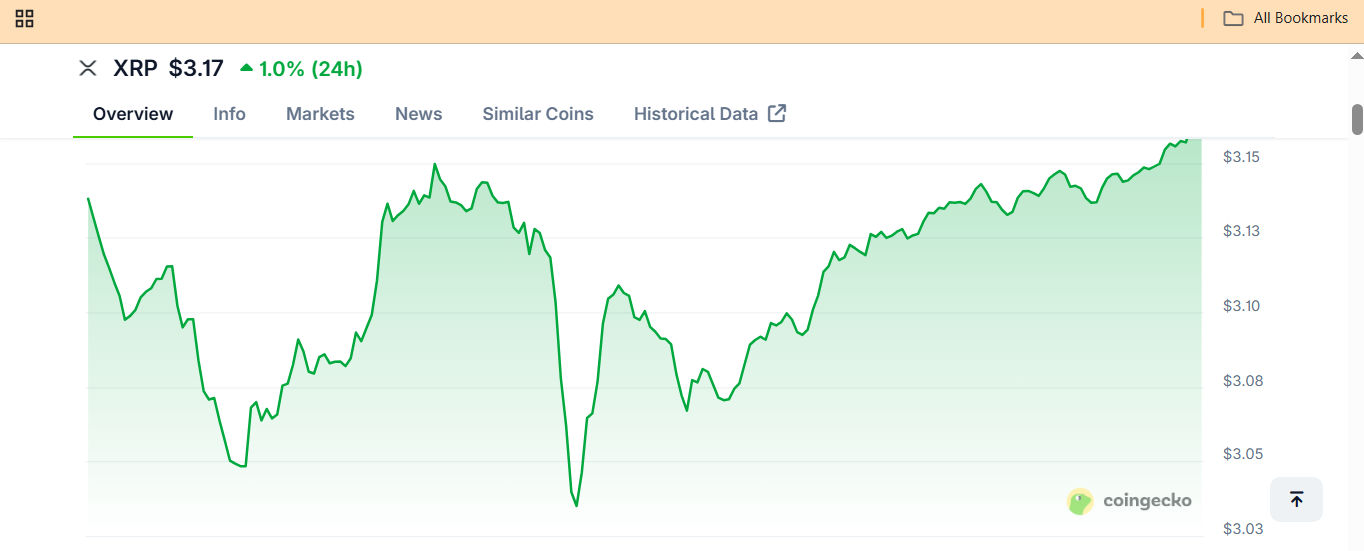Click the XRP $3.17 price text
Screen dimensions: 1364x551
pyautogui.click(x=196, y=68)
